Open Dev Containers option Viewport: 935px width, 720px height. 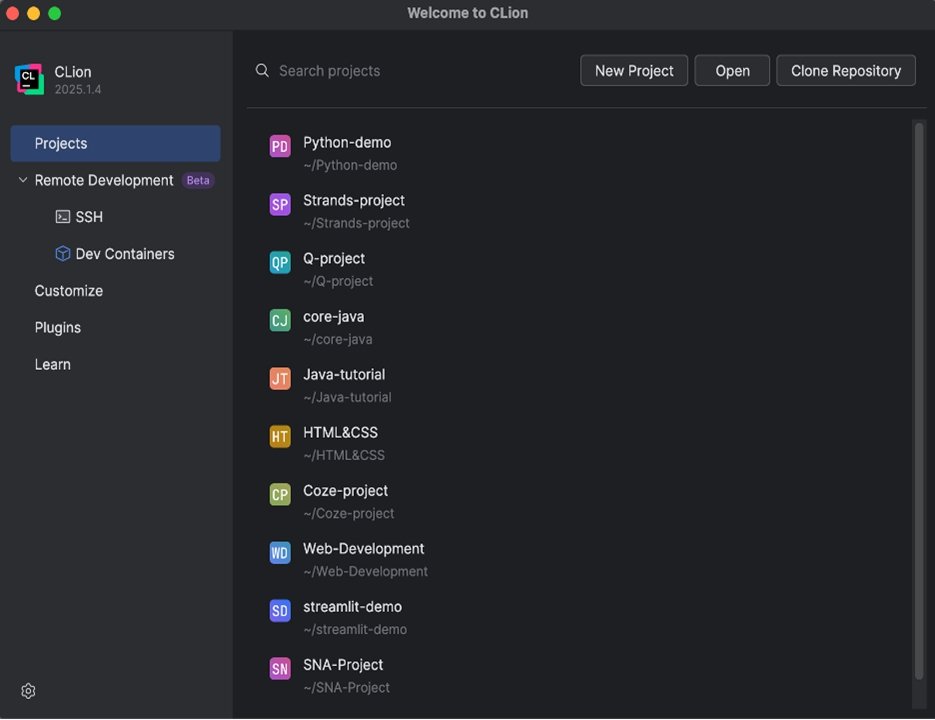click(x=125, y=254)
